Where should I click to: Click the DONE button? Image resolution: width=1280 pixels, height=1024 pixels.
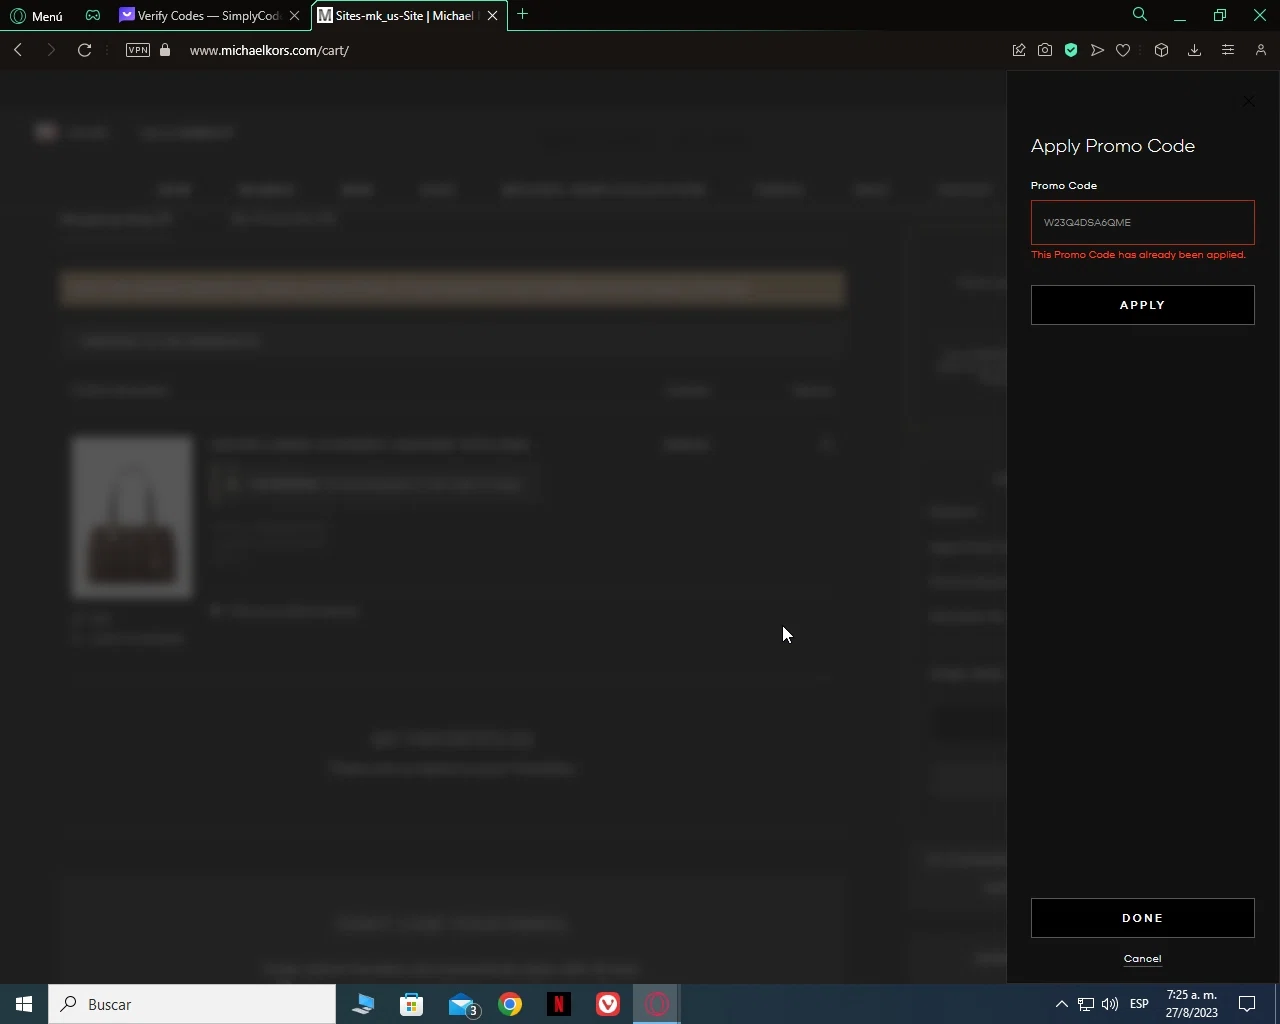point(1142,918)
